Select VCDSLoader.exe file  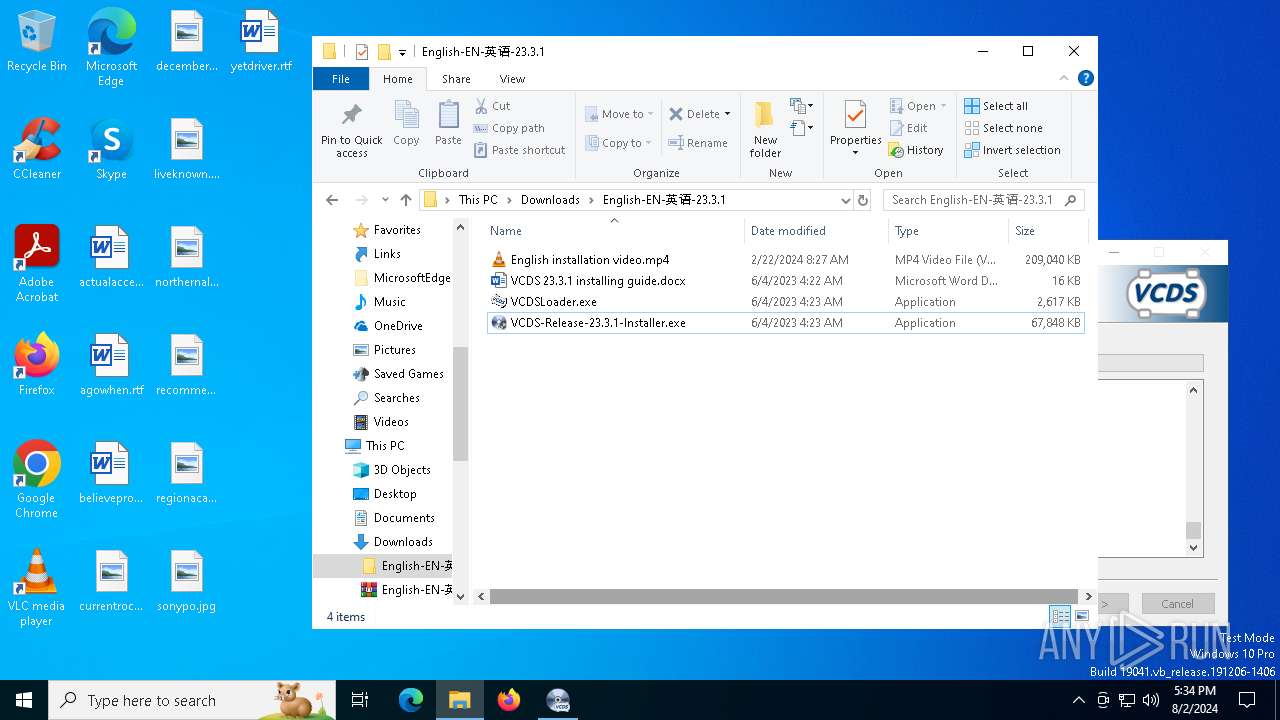click(x=785, y=302)
